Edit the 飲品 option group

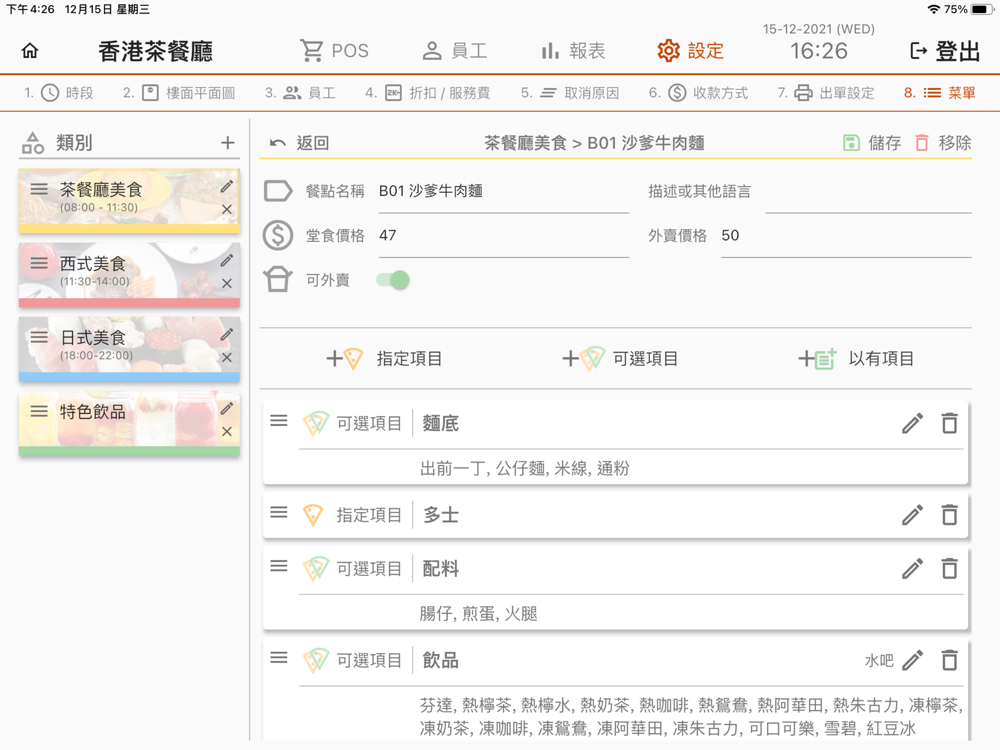click(x=912, y=660)
